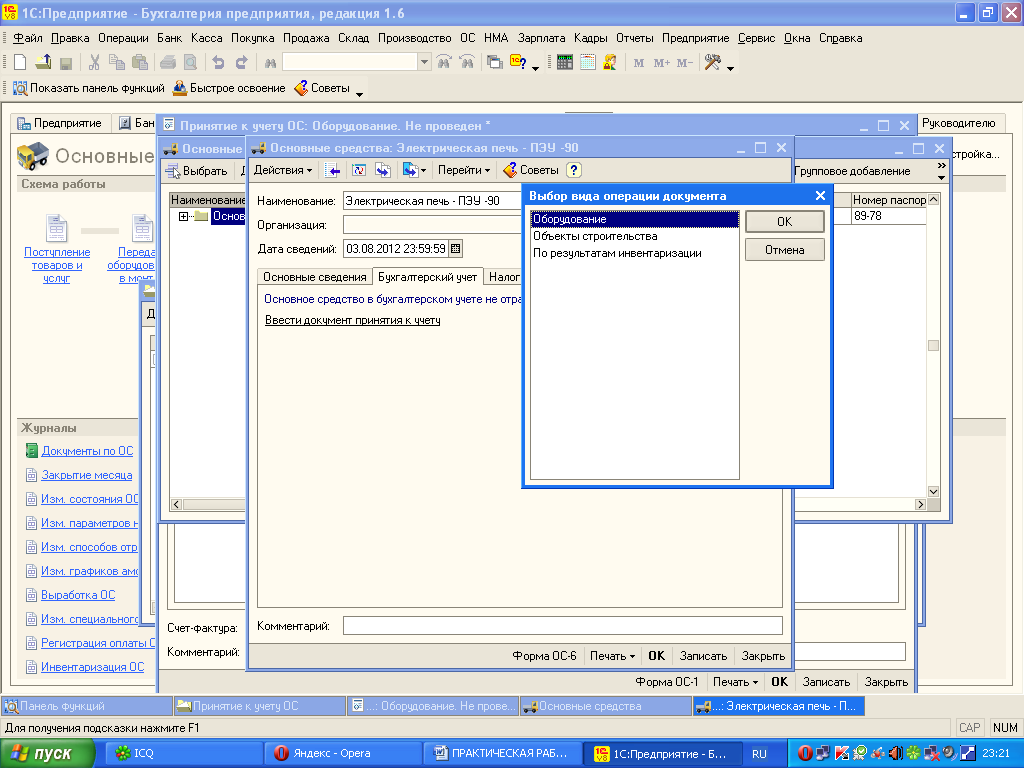Open the Предприятие panel tab
Screen dimensions: 1024x768
click(x=59, y=123)
